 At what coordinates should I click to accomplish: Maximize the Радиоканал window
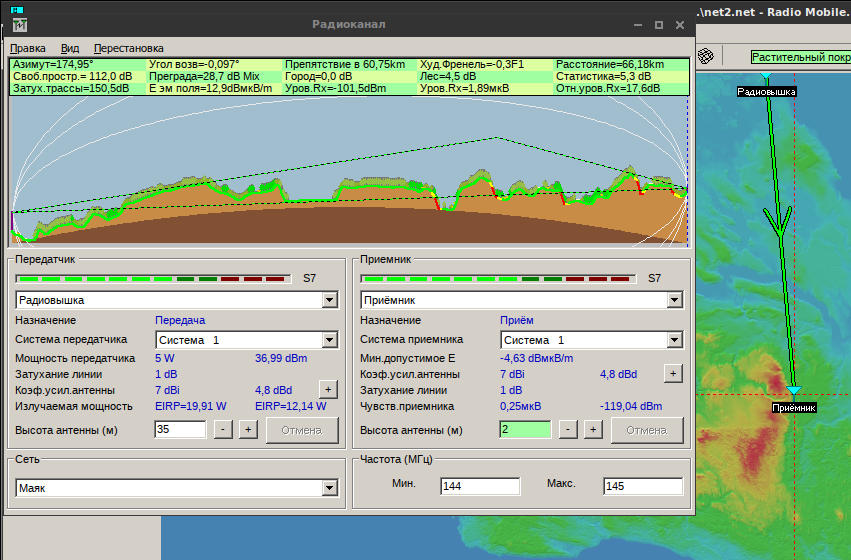pyautogui.click(x=659, y=25)
